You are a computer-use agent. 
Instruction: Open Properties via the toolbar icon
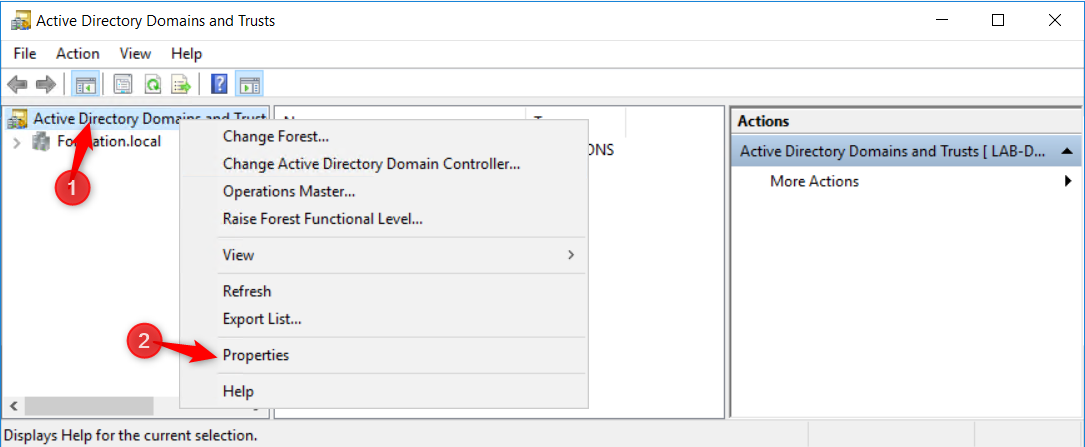(x=123, y=84)
